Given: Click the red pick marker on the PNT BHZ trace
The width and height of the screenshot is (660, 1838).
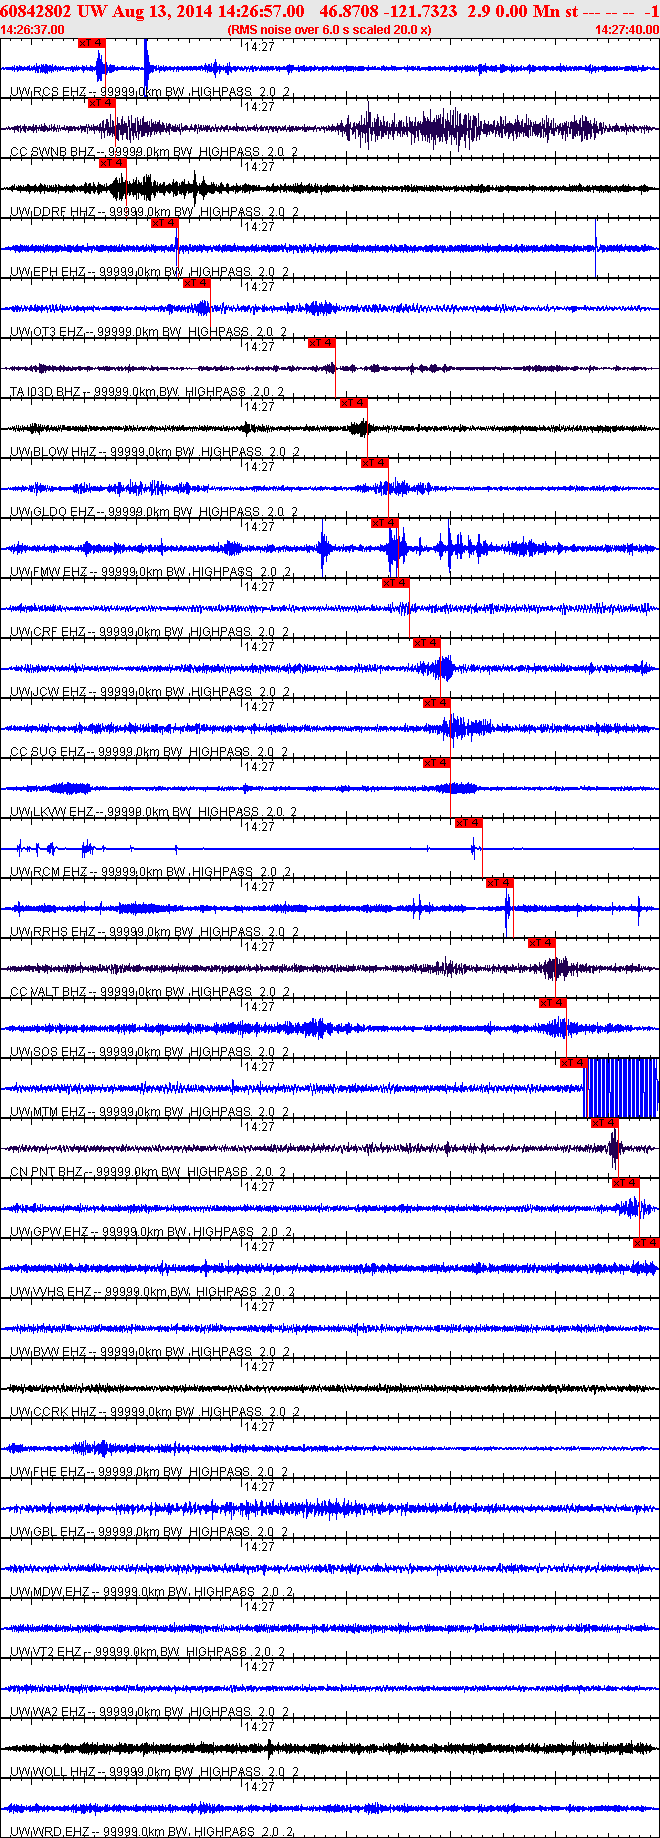Looking at the screenshot, I should coord(605,1123).
